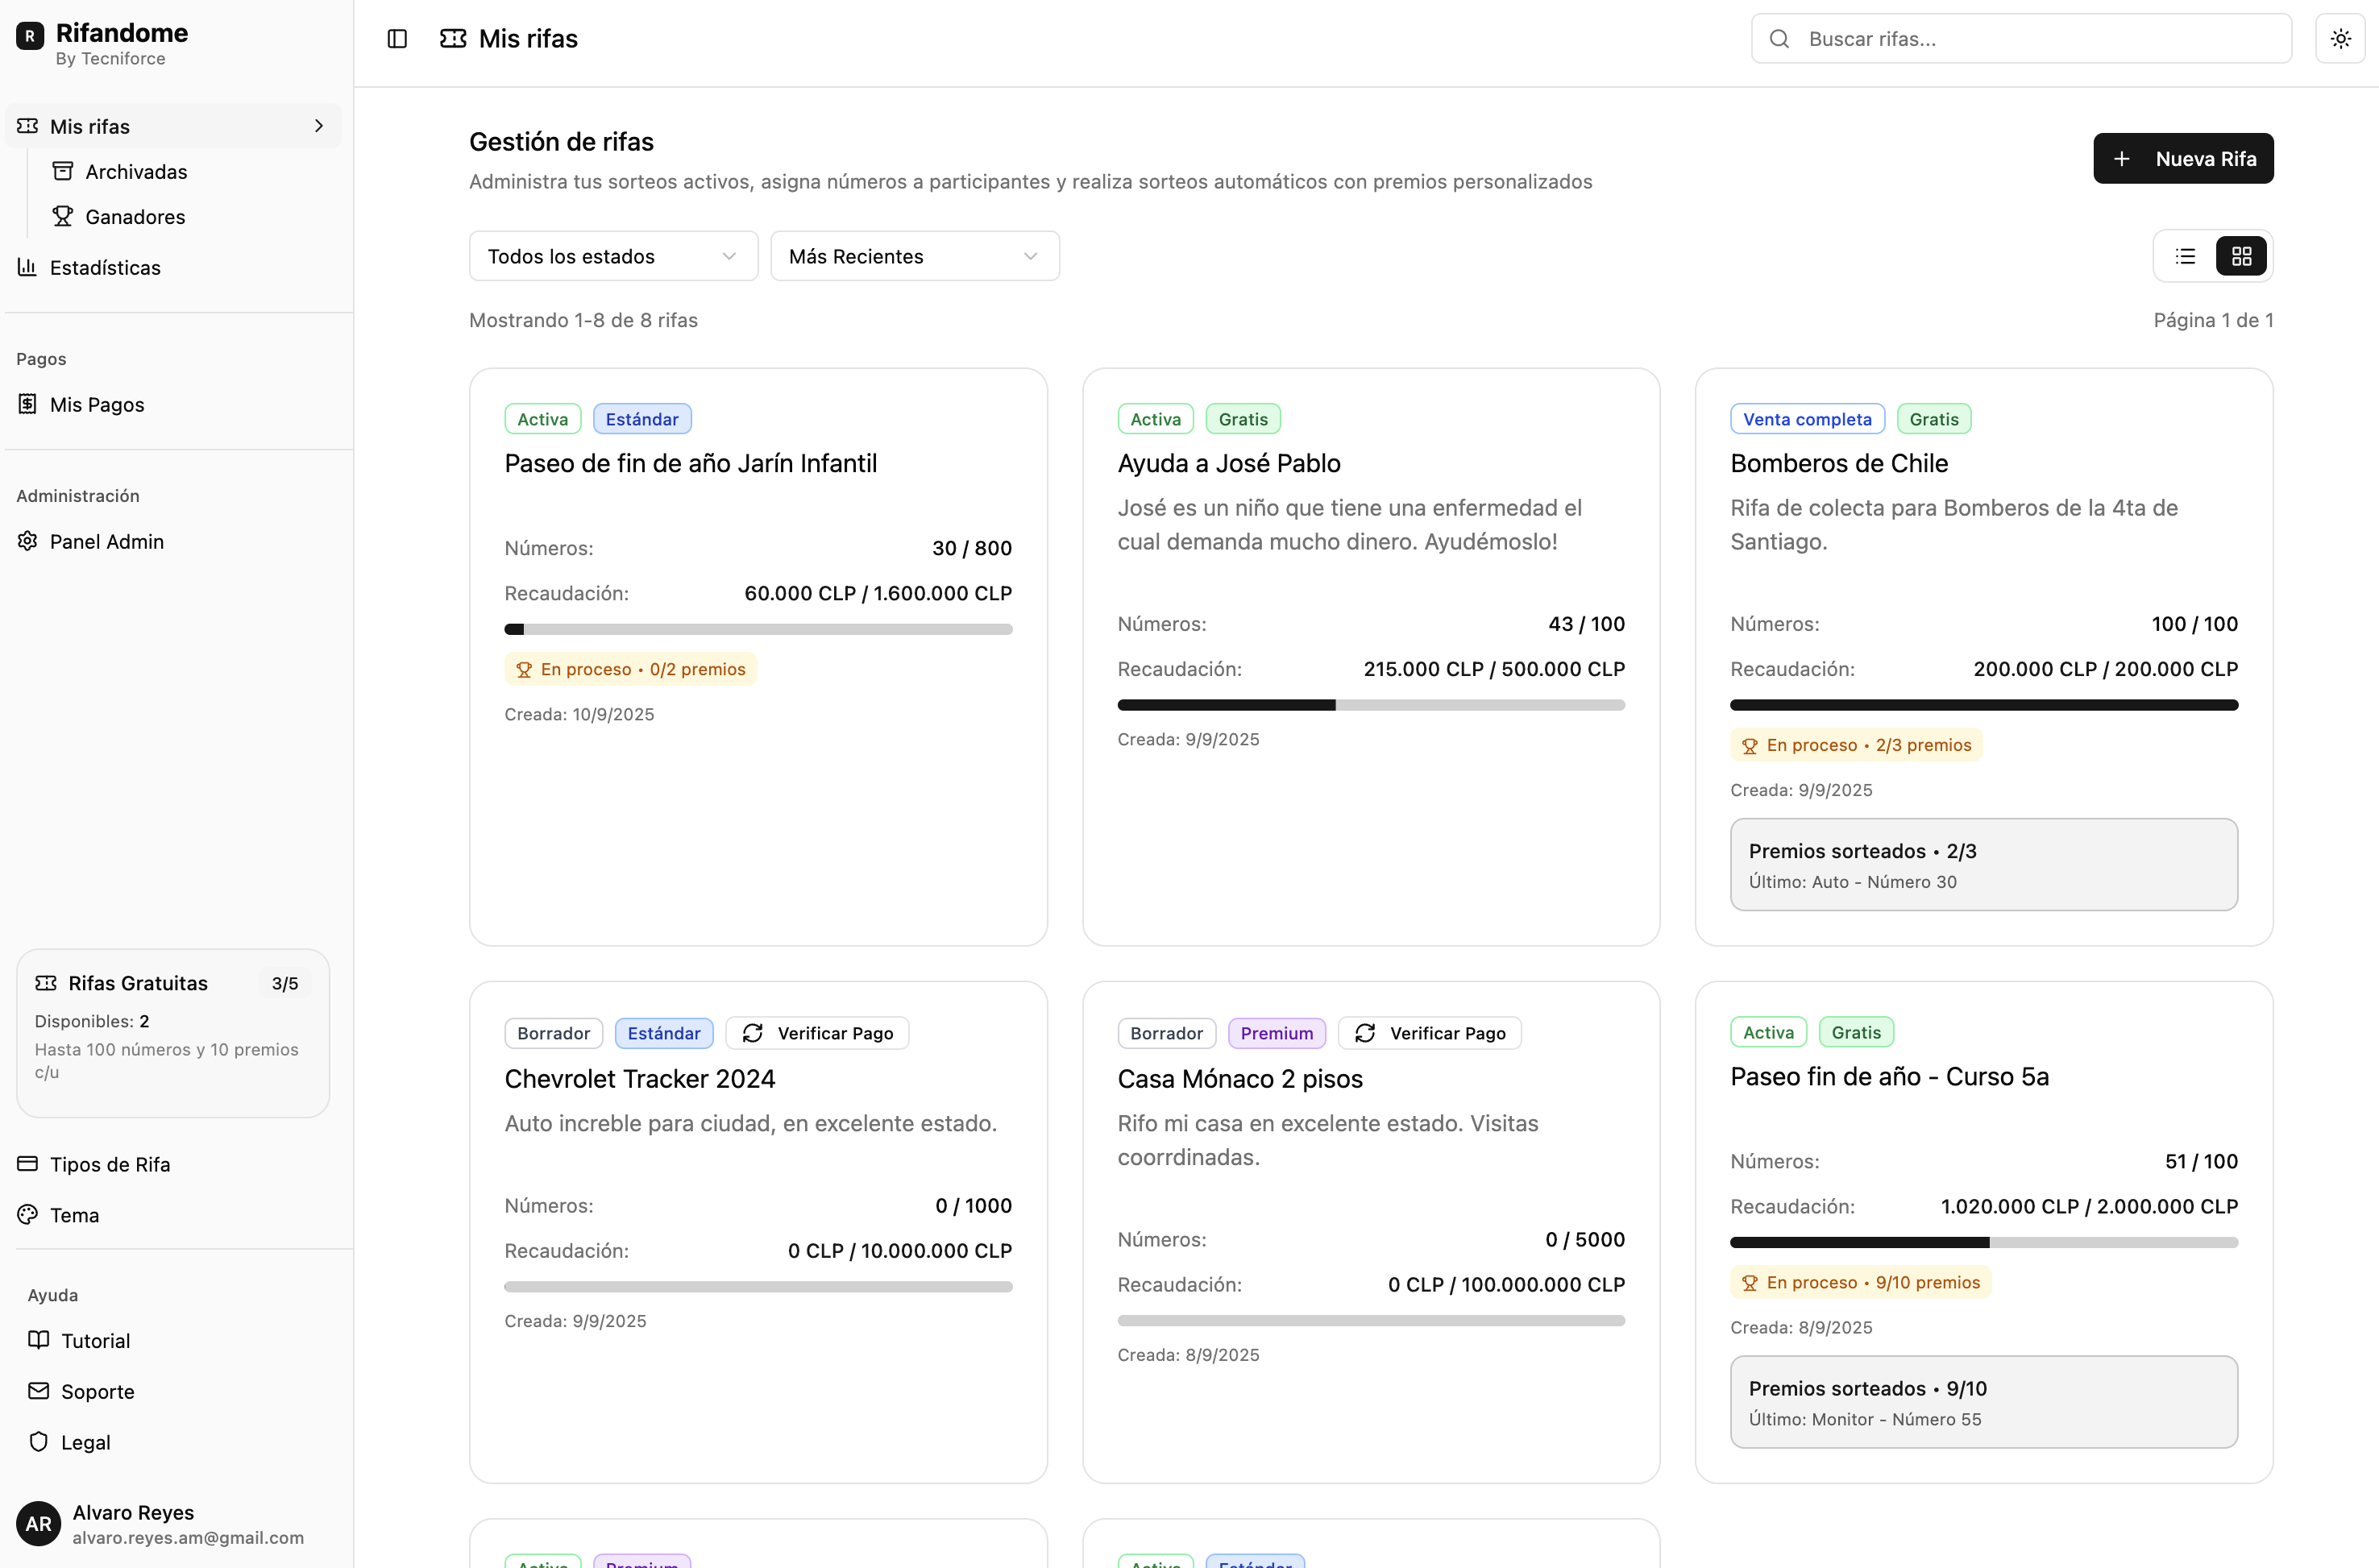This screenshot has width=2379, height=1568.
Task: Open Archivadas in the sidebar
Action: coord(136,172)
